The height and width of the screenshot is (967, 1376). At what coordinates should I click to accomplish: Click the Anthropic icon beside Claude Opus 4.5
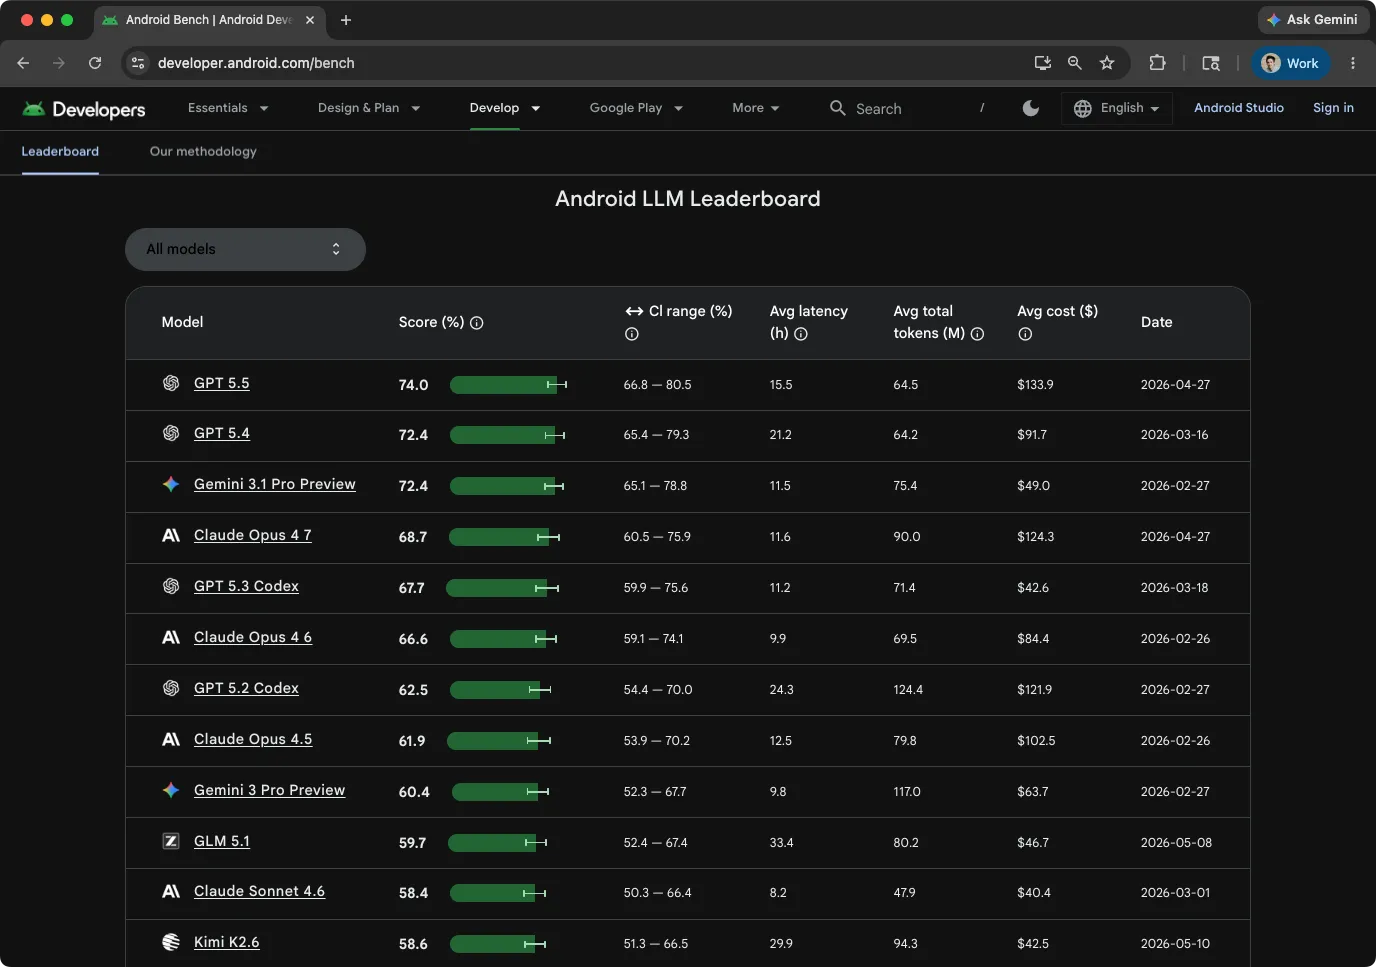point(171,739)
